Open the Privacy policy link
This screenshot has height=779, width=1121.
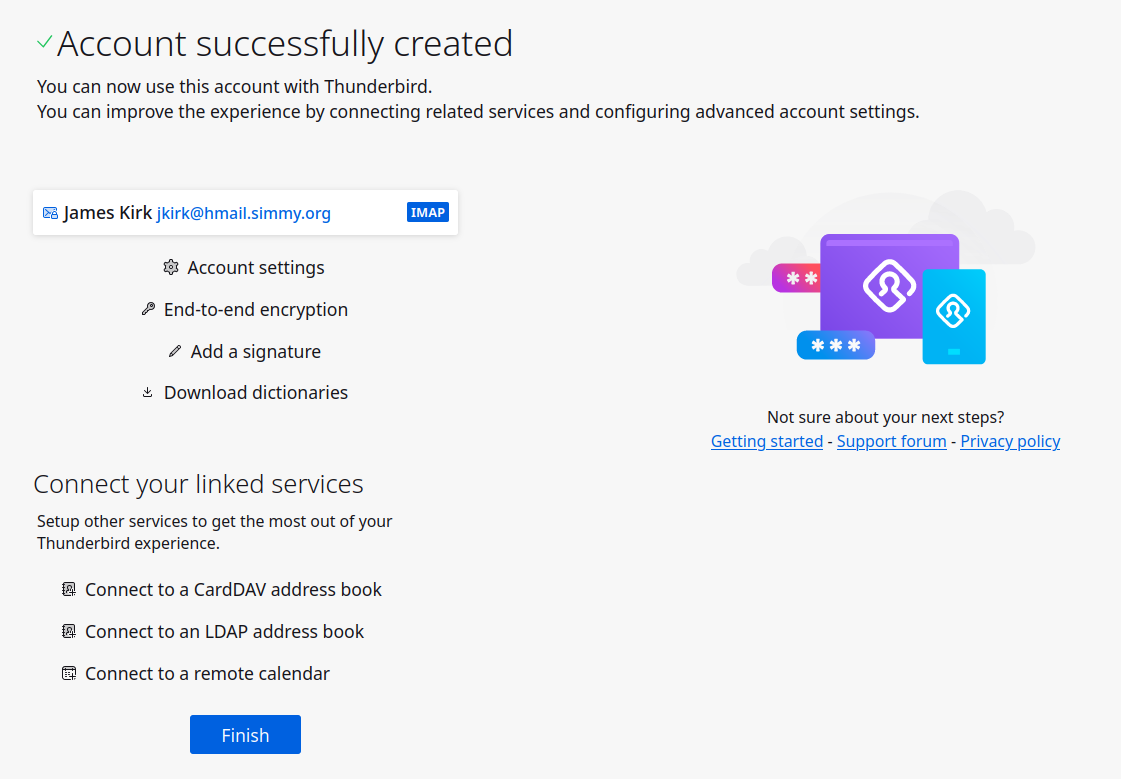tap(1010, 442)
